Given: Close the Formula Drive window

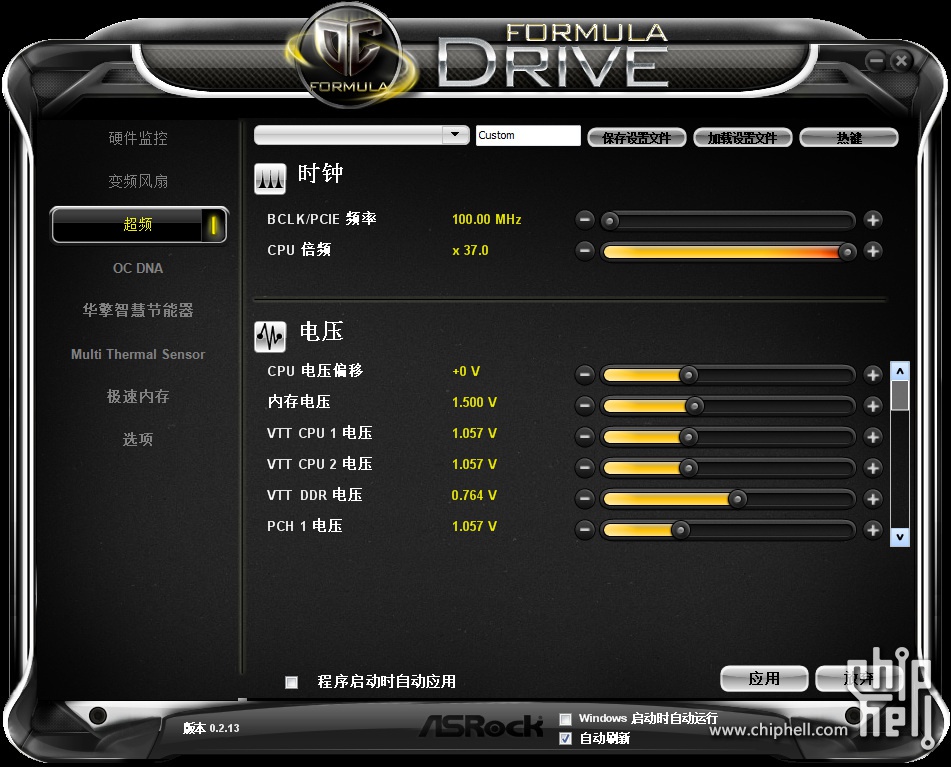Looking at the screenshot, I should (x=901, y=61).
